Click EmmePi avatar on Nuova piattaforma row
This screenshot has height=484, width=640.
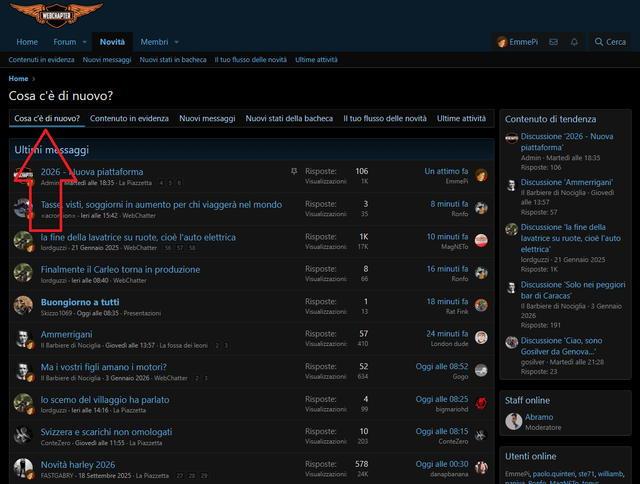pyautogui.click(x=481, y=175)
